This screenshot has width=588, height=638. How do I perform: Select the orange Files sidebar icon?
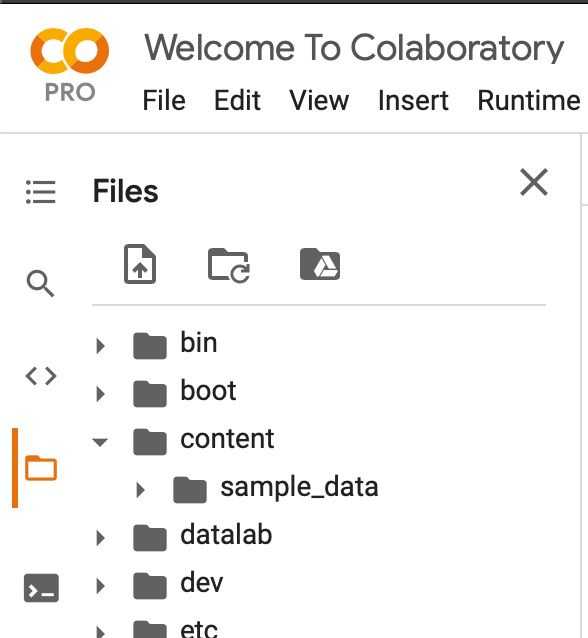click(41, 468)
